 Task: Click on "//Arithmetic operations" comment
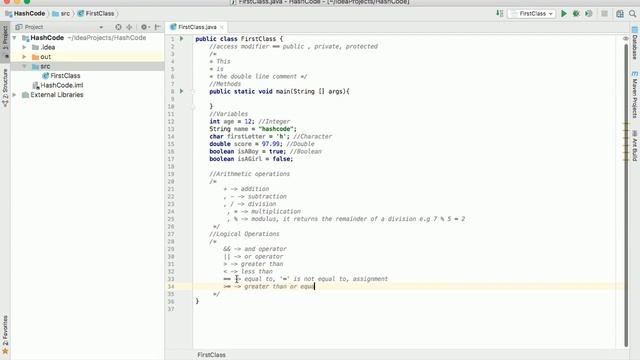point(249,174)
